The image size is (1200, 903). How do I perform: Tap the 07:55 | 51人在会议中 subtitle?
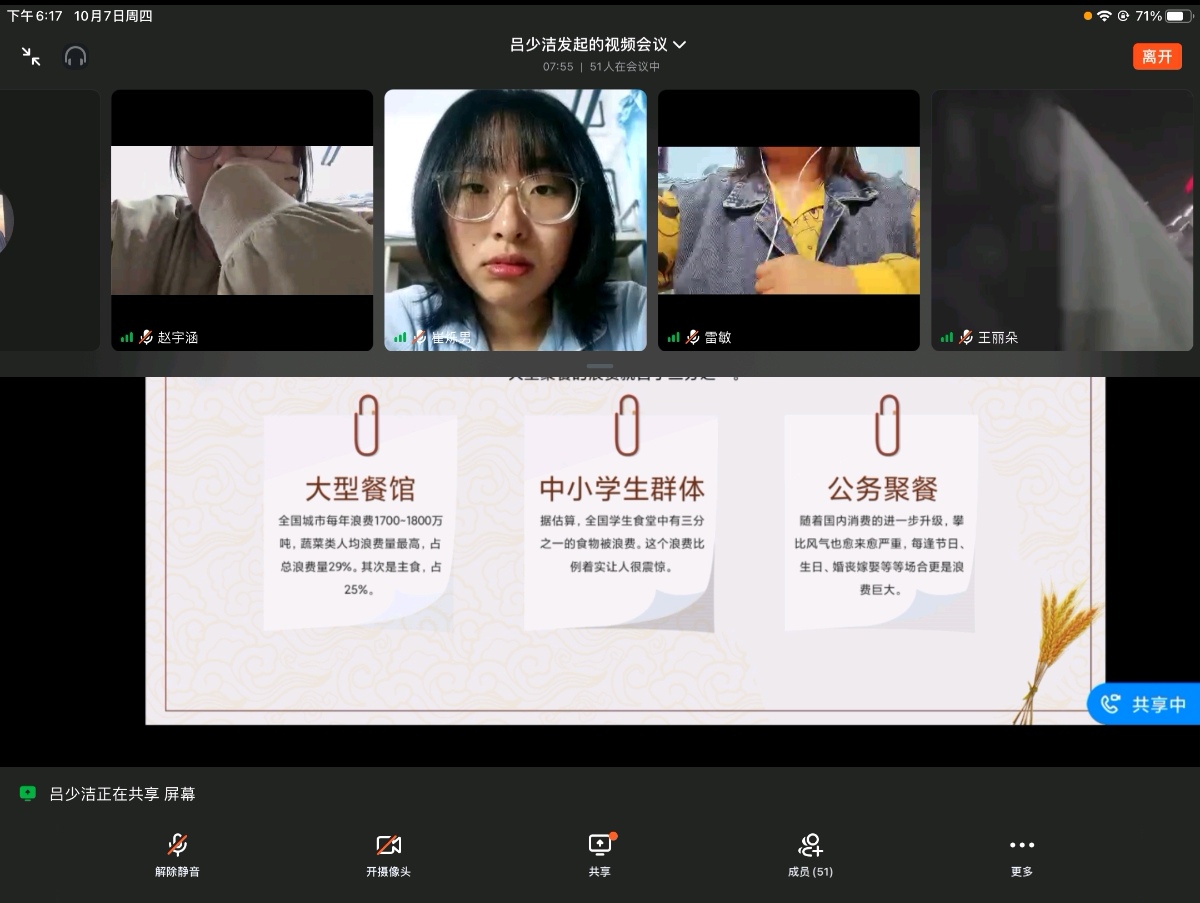[601, 67]
